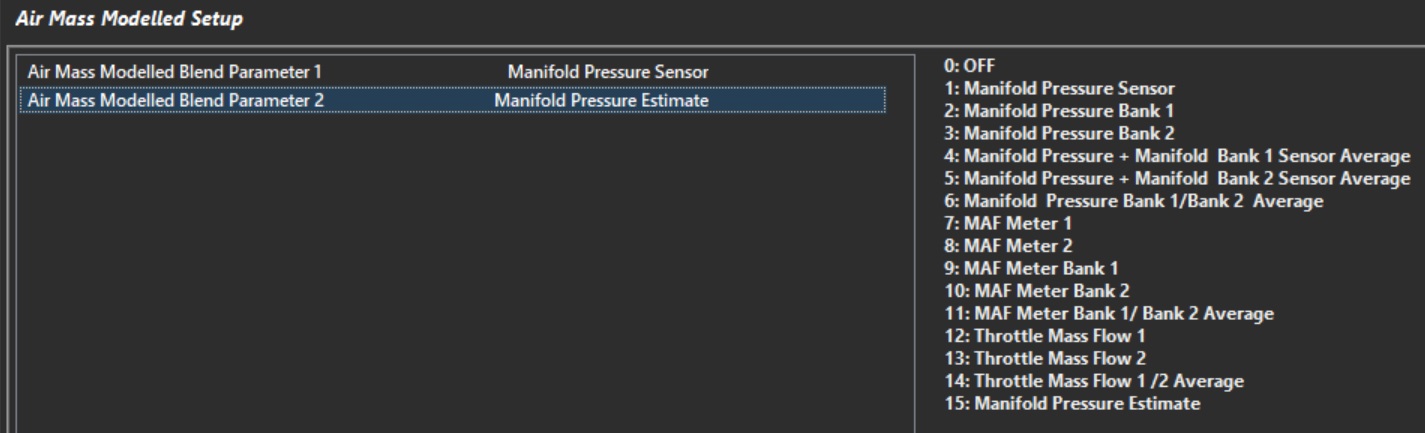
Task: Click option 12: Throttle Mass Flow 1
Action: point(1044,336)
